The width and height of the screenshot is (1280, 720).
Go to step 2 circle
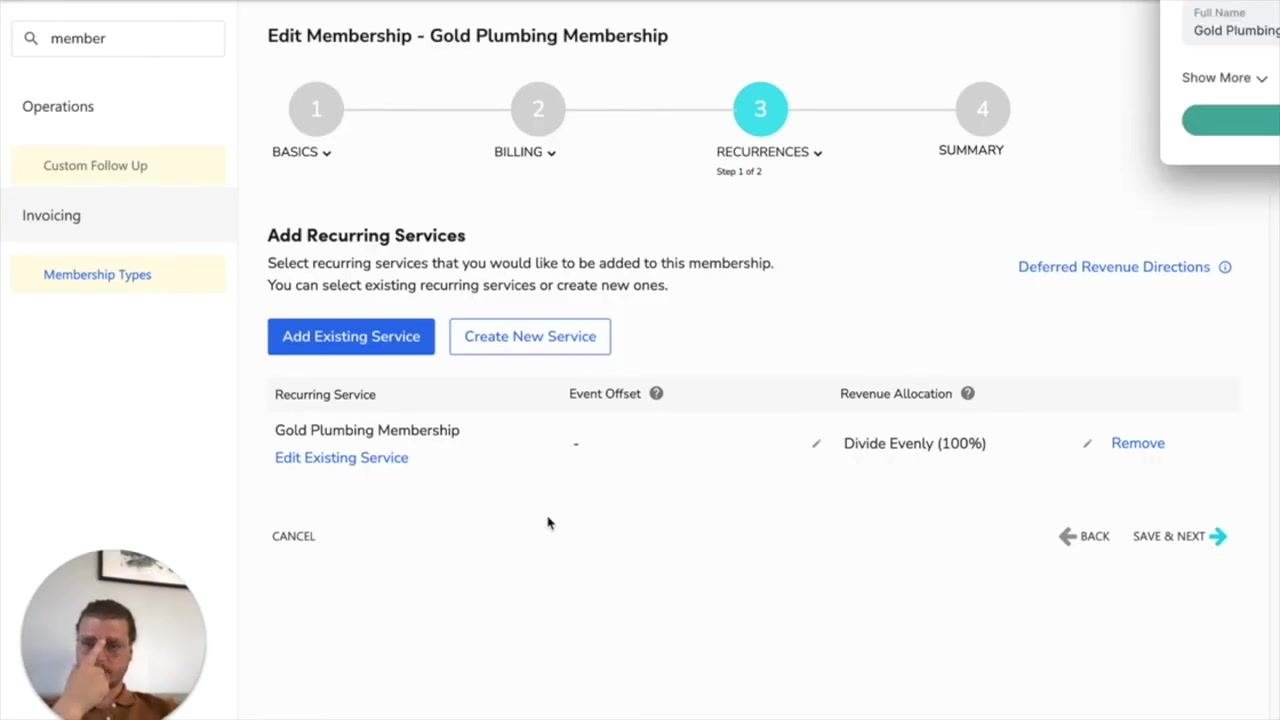coord(538,109)
